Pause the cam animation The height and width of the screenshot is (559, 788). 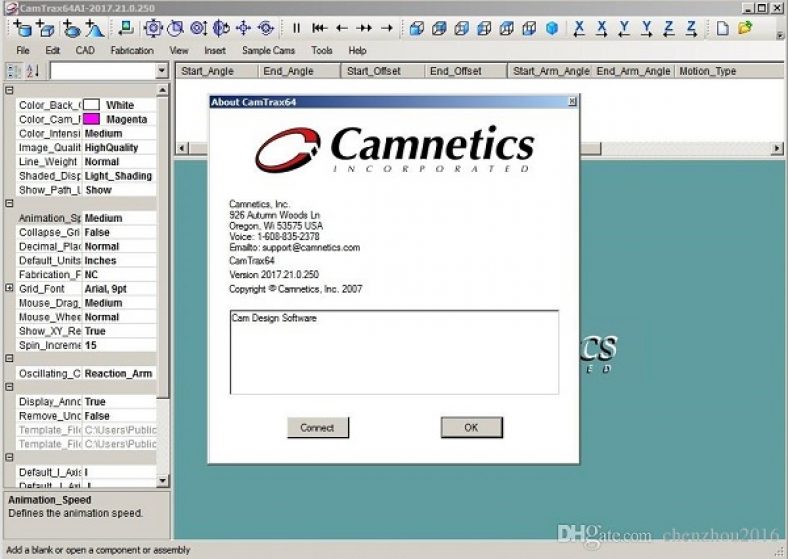click(x=297, y=28)
